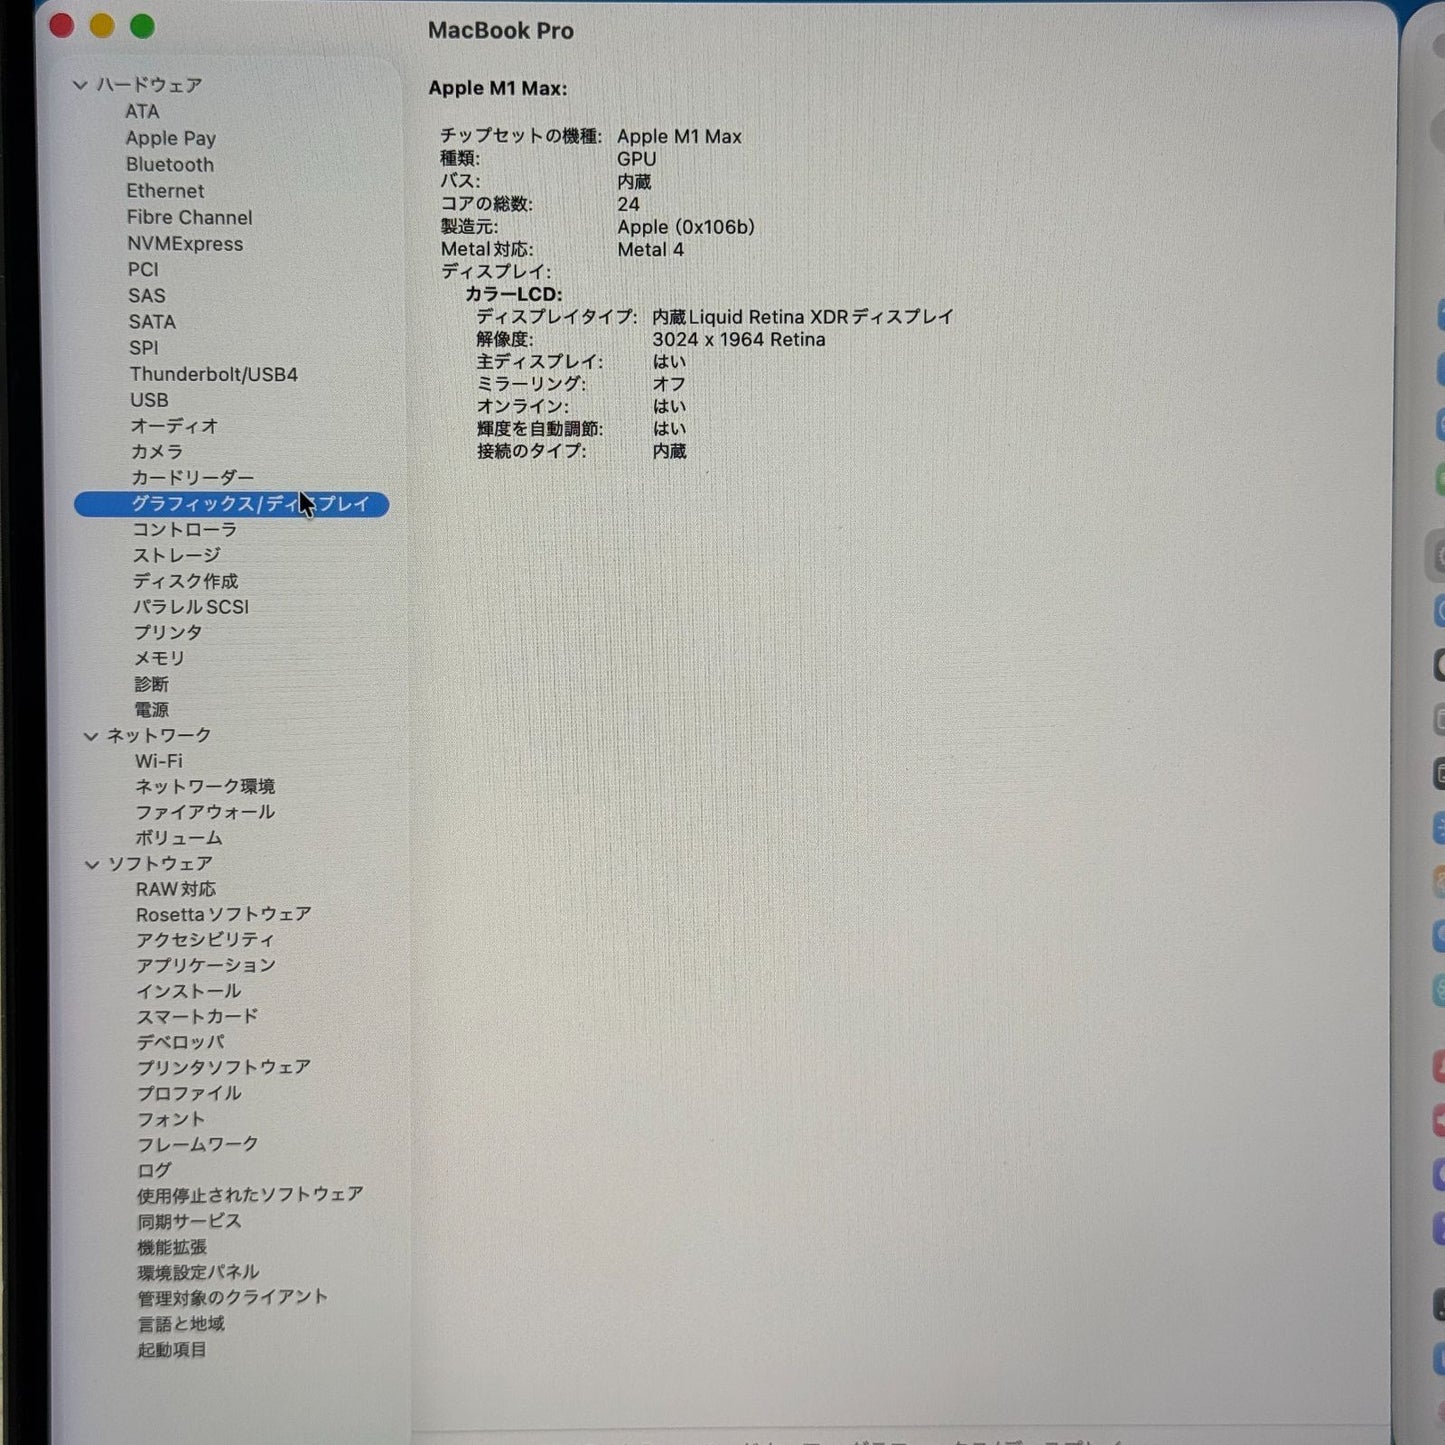The width and height of the screenshot is (1445, 1445).
Task: Select 診断 in the sidebar
Action: (151, 685)
